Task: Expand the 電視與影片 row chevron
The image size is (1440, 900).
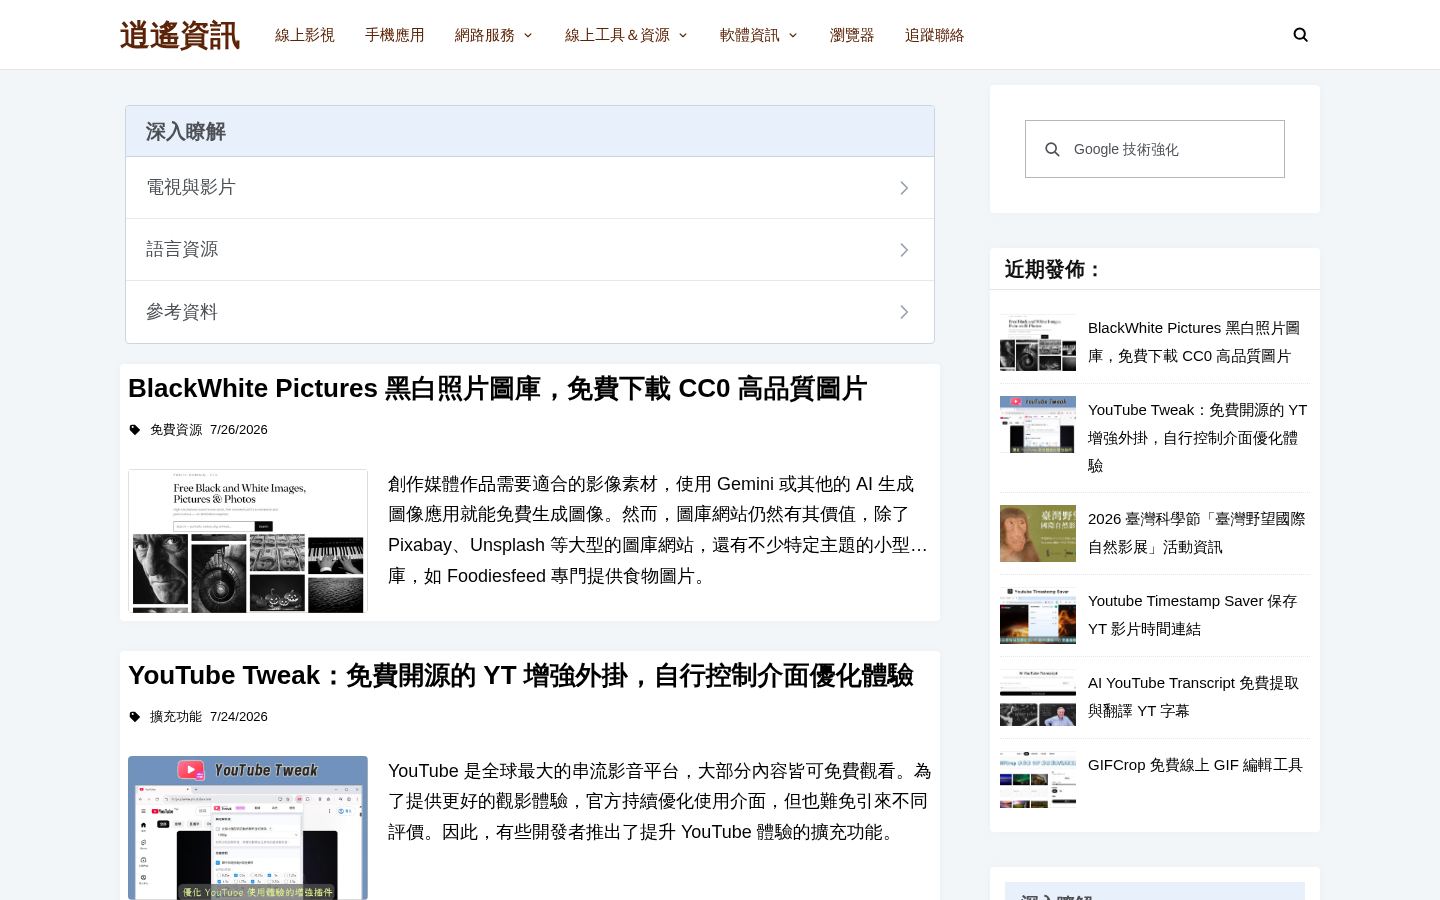Action: [904, 188]
